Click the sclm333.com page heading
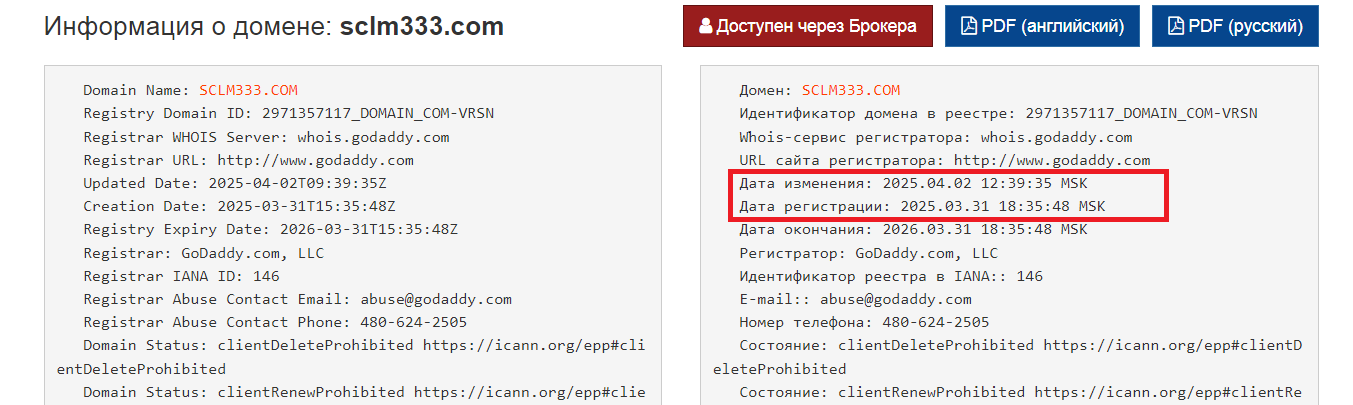This screenshot has width=1353, height=405. click(x=421, y=26)
